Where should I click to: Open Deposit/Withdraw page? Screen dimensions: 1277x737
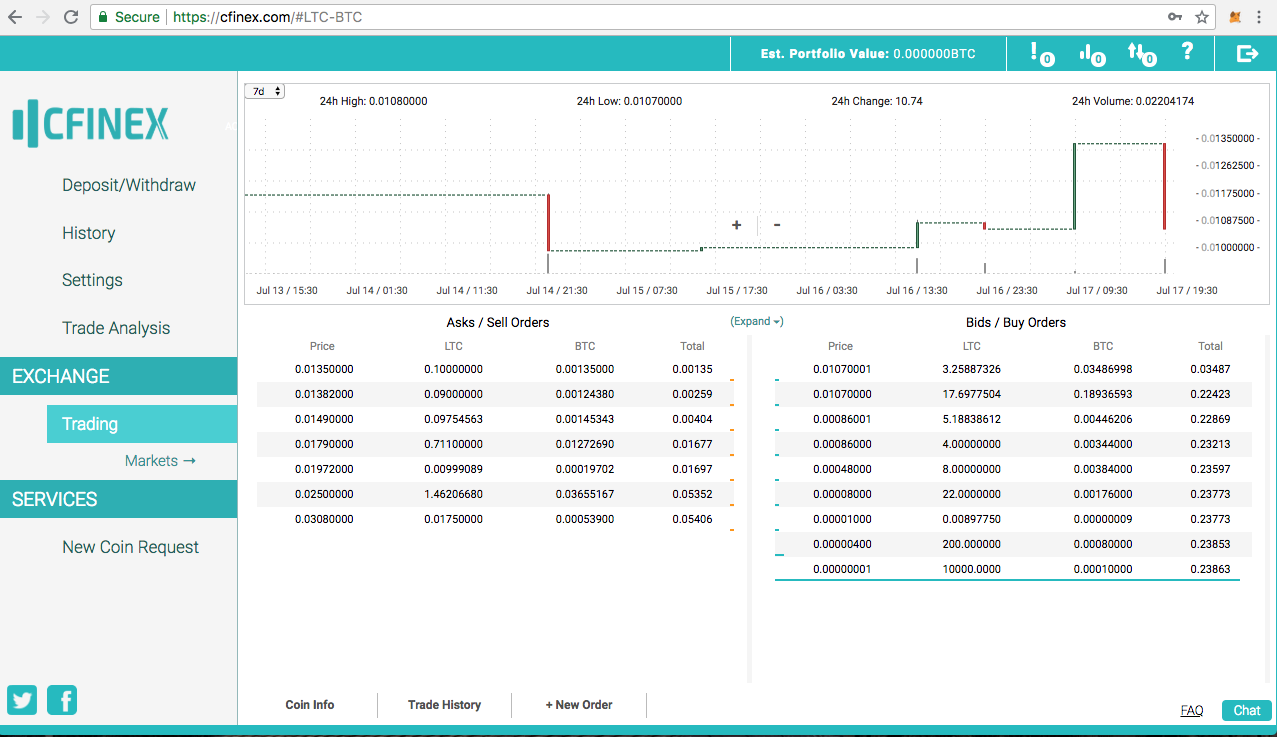129,185
